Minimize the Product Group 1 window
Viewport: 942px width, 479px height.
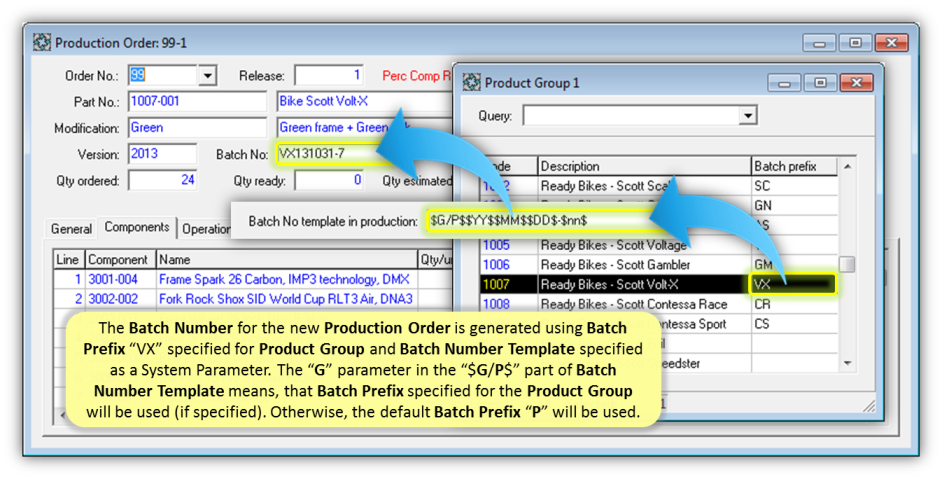pyautogui.click(x=784, y=83)
